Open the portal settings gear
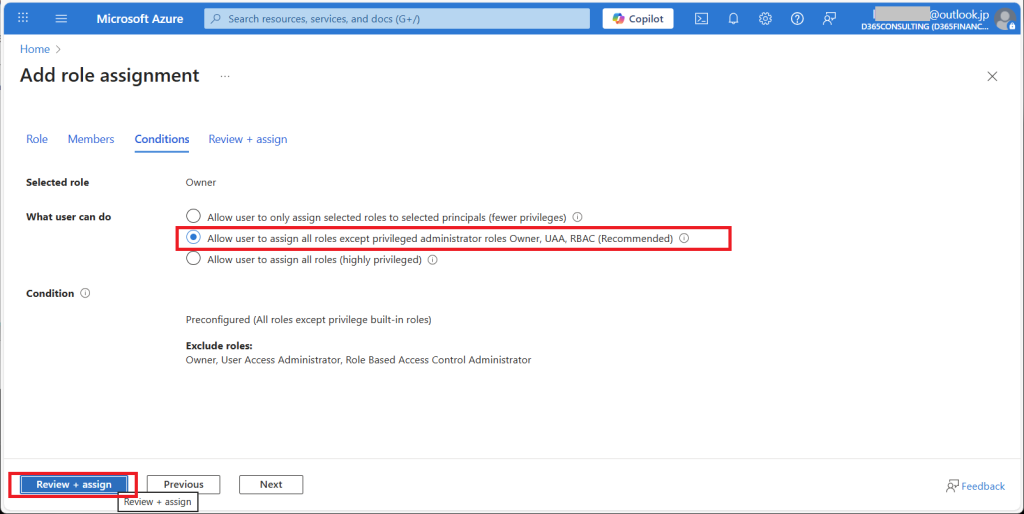This screenshot has width=1024, height=514. (765, 19)
